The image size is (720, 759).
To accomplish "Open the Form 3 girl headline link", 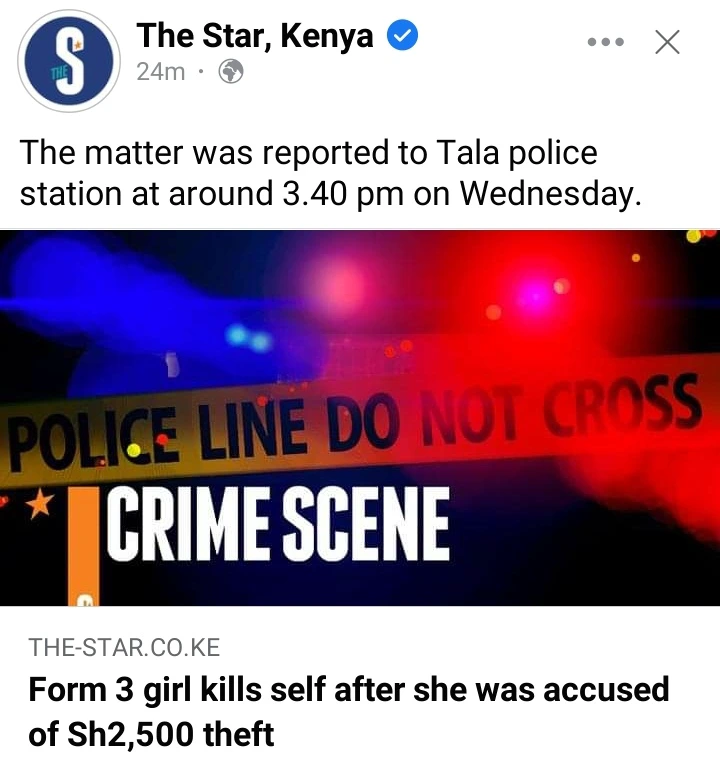I will [349, 712].
